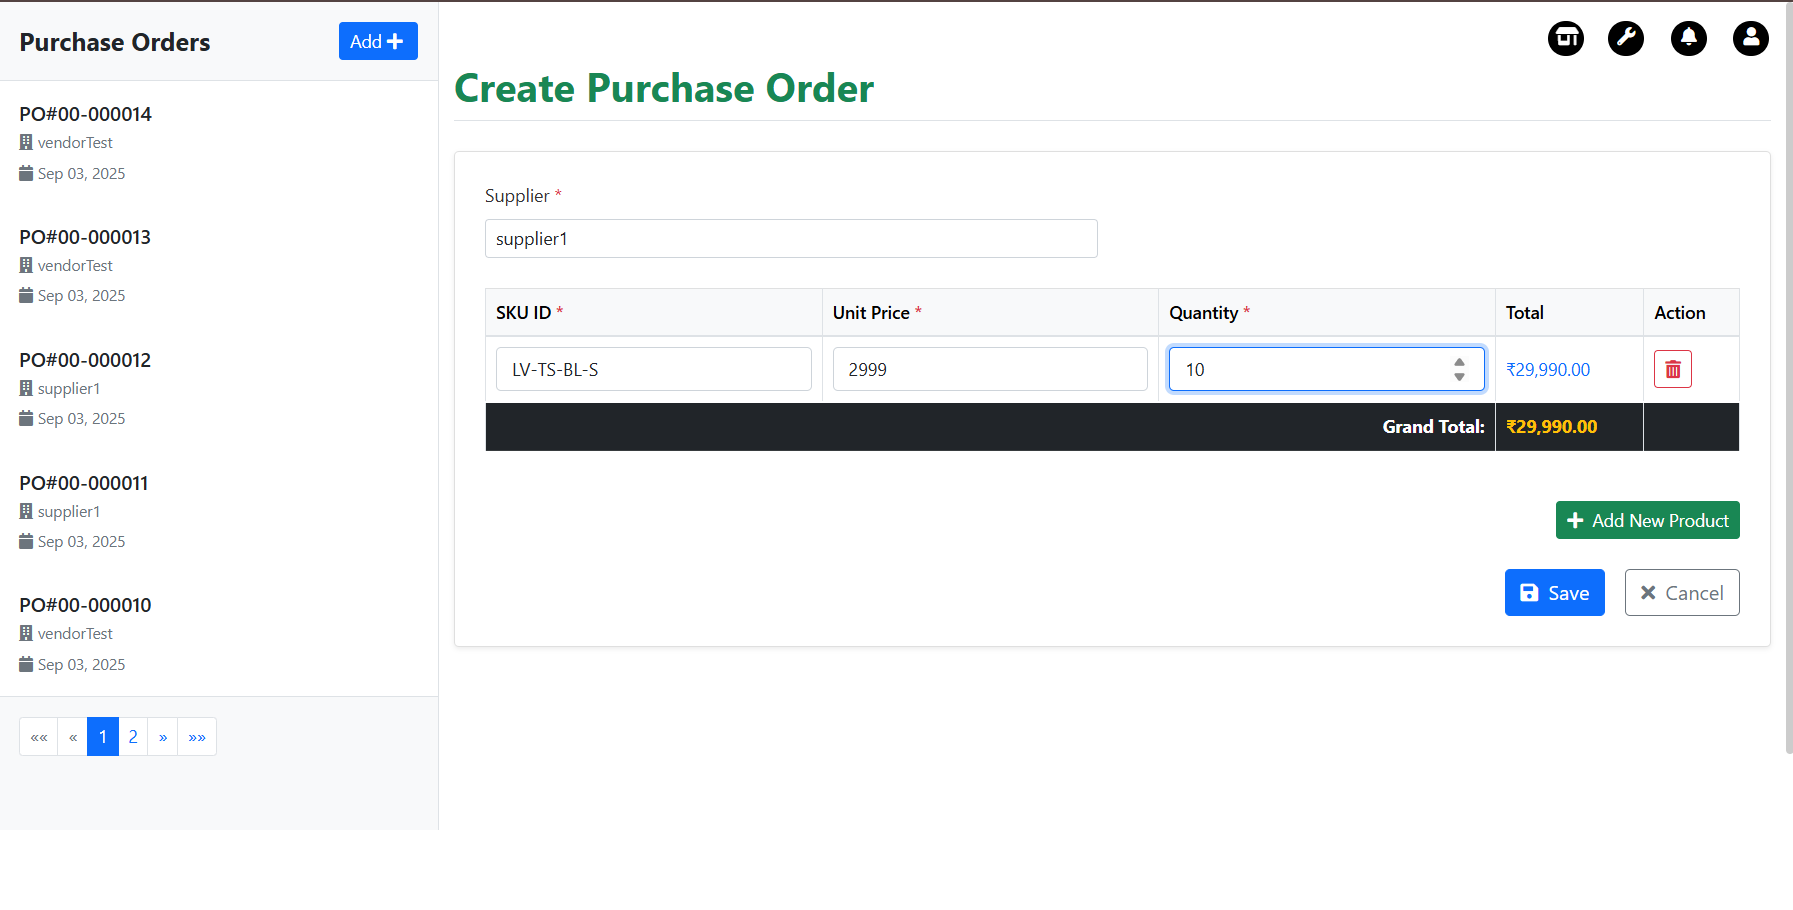
Task: Go to next page of orders
Action: [x=163, y=737]
